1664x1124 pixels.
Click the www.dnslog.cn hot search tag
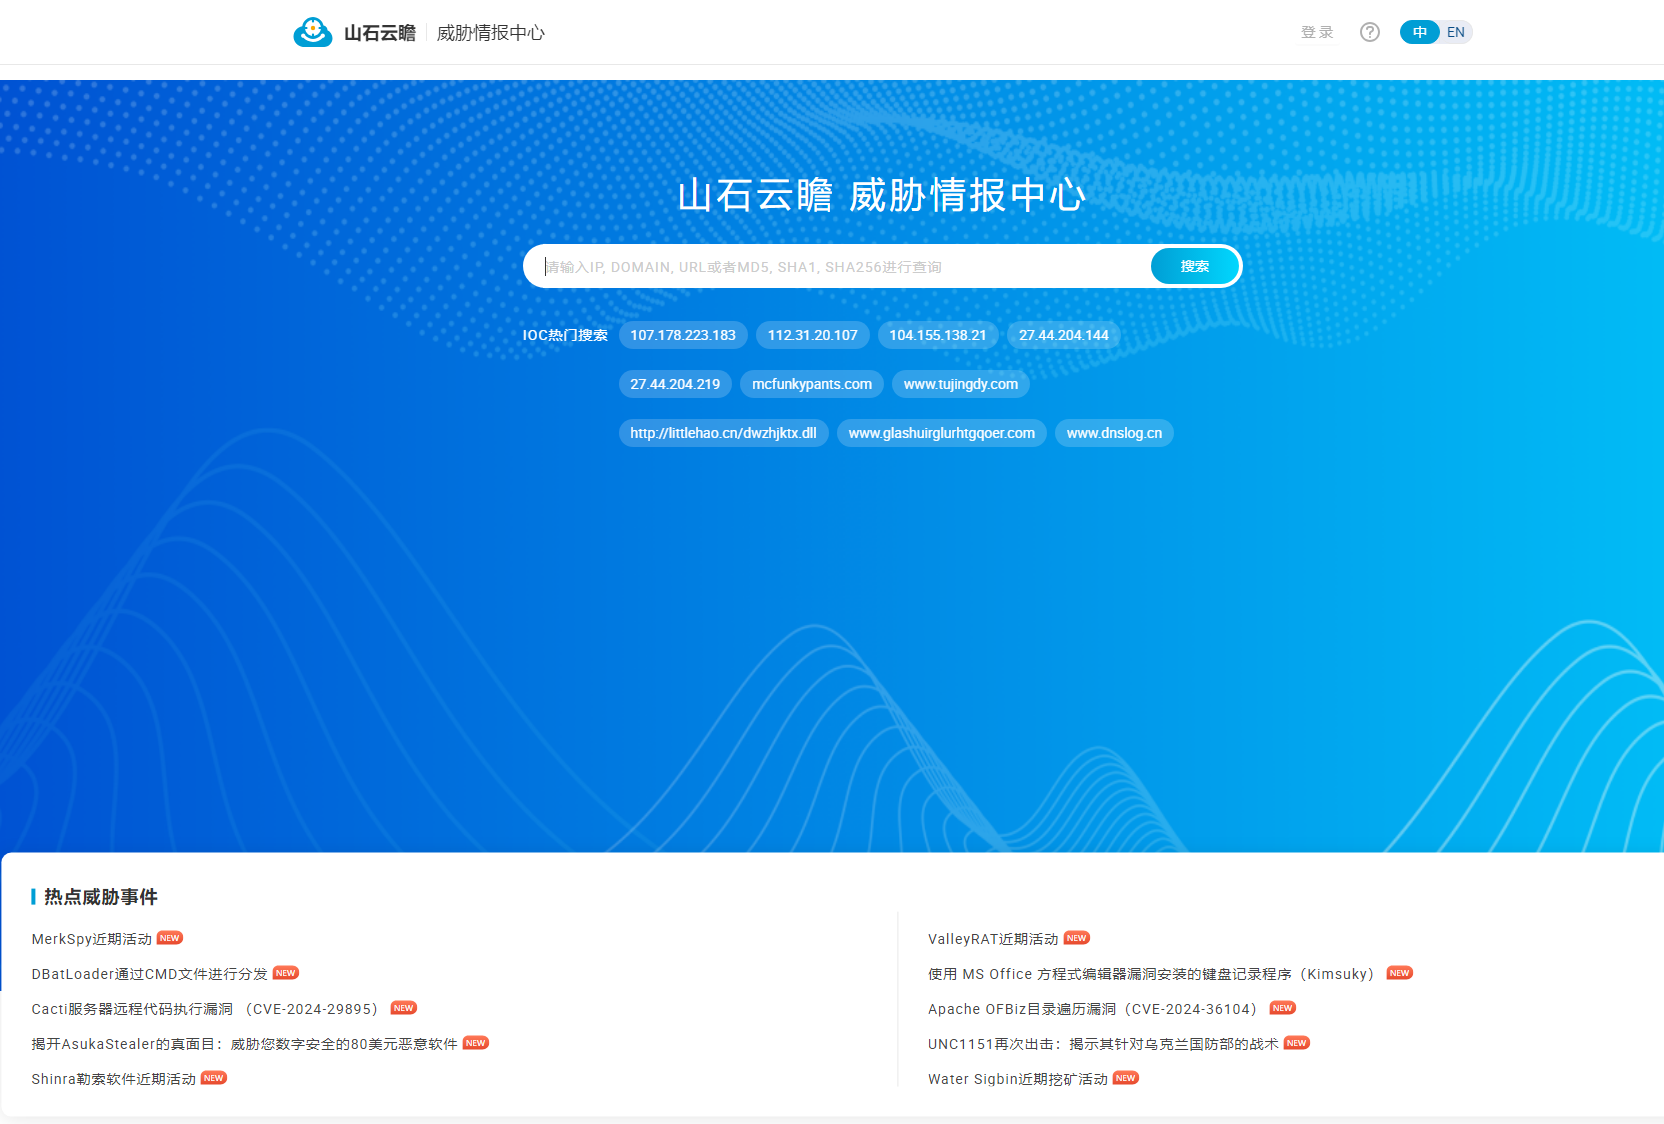pos(1113,433)
